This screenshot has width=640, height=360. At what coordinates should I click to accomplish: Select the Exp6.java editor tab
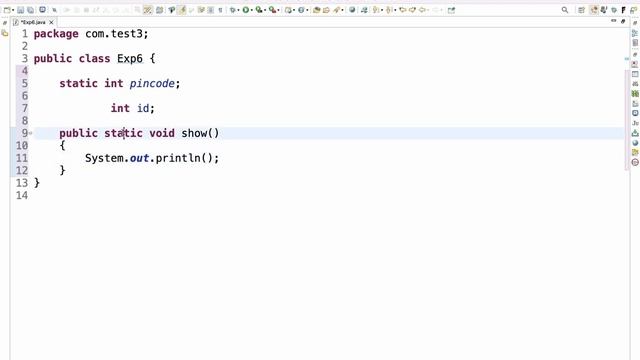33,22
